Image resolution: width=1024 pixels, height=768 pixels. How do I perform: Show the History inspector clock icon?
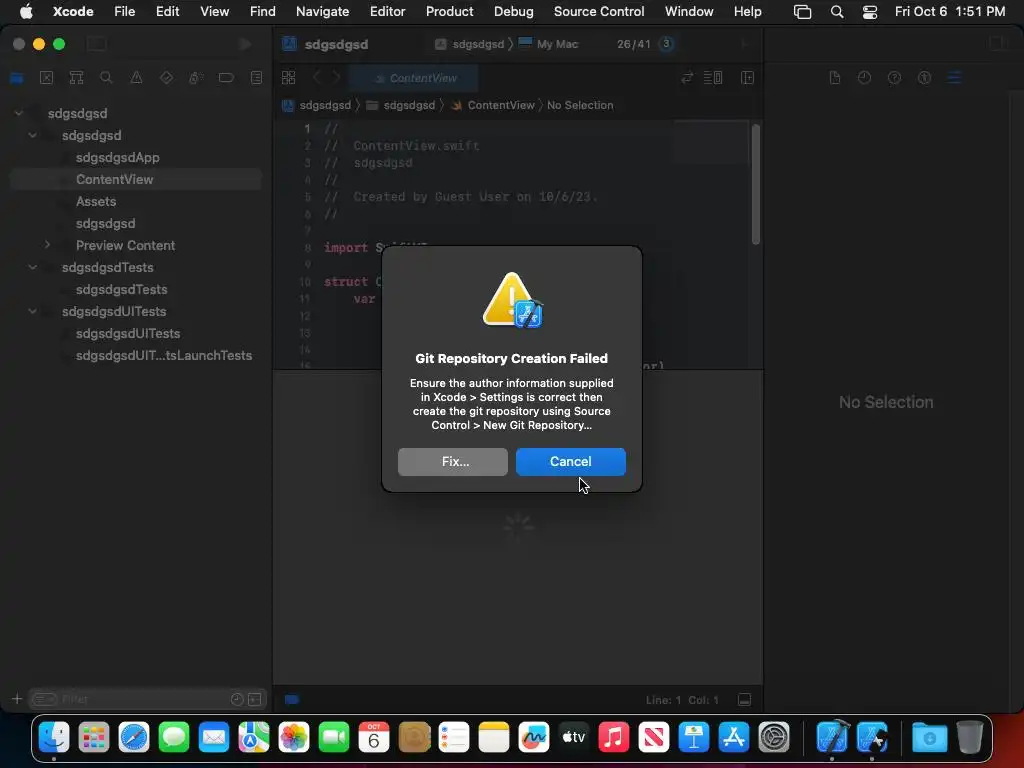[x=864, y=78]
